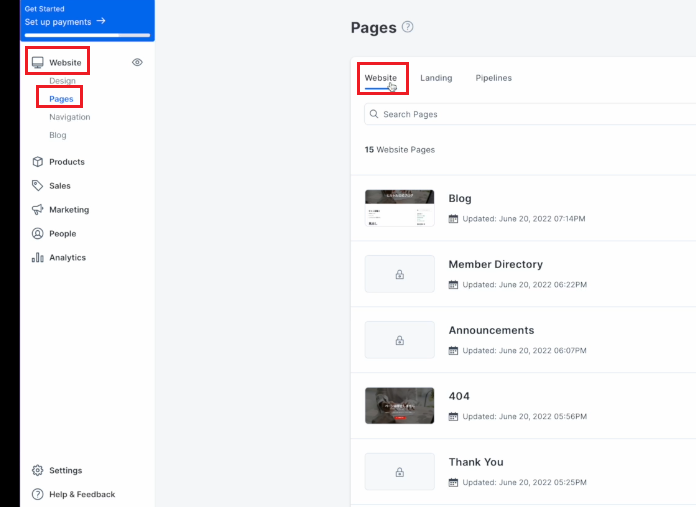Open the Member Directory page title

(495, 264)
